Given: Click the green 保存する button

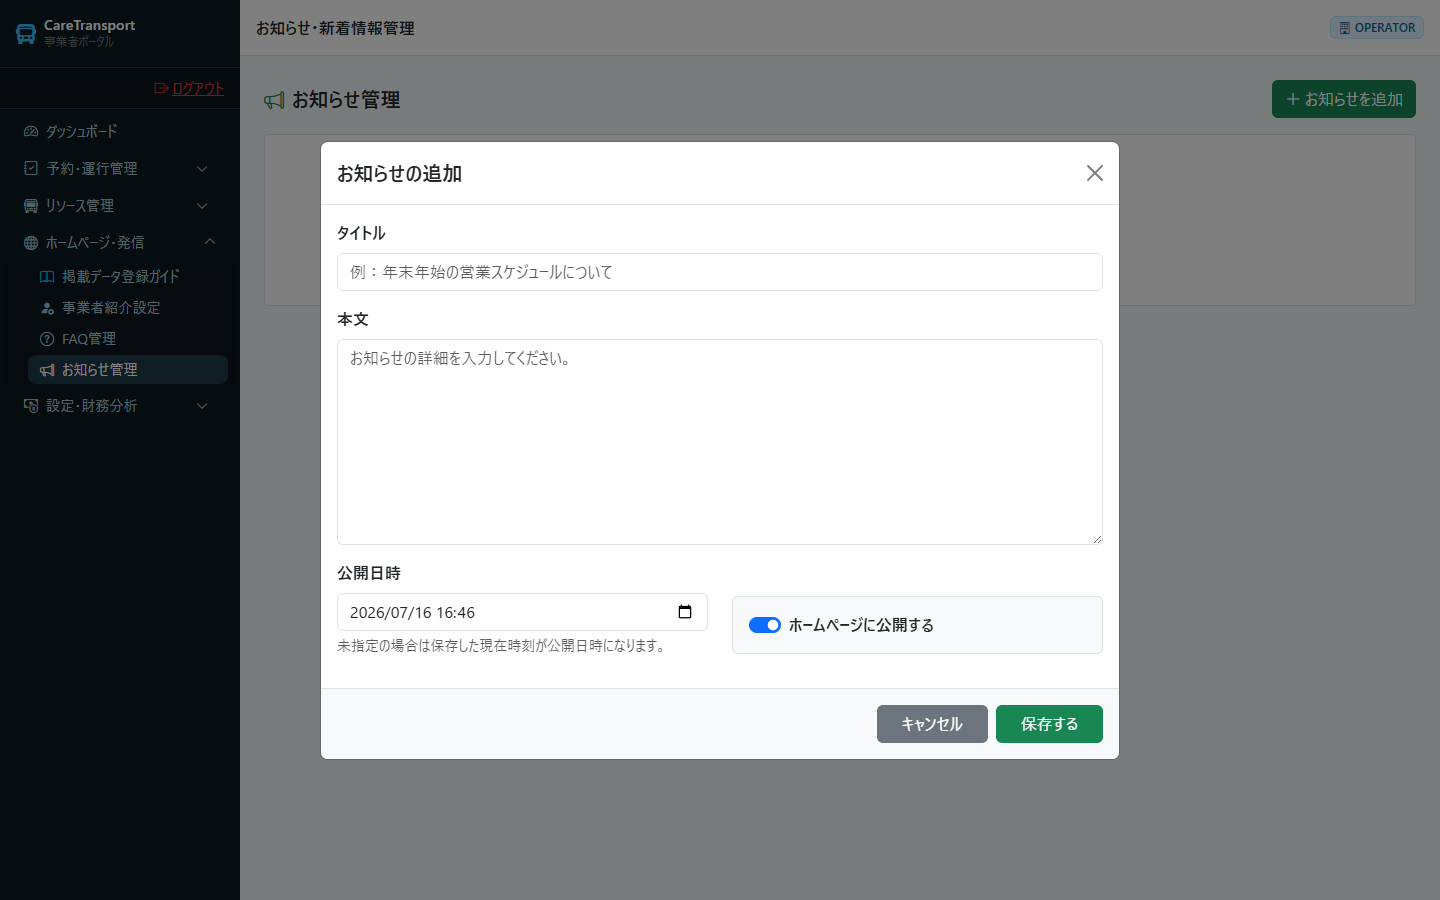Looking at the screenshot, I should coord(1049,724).
